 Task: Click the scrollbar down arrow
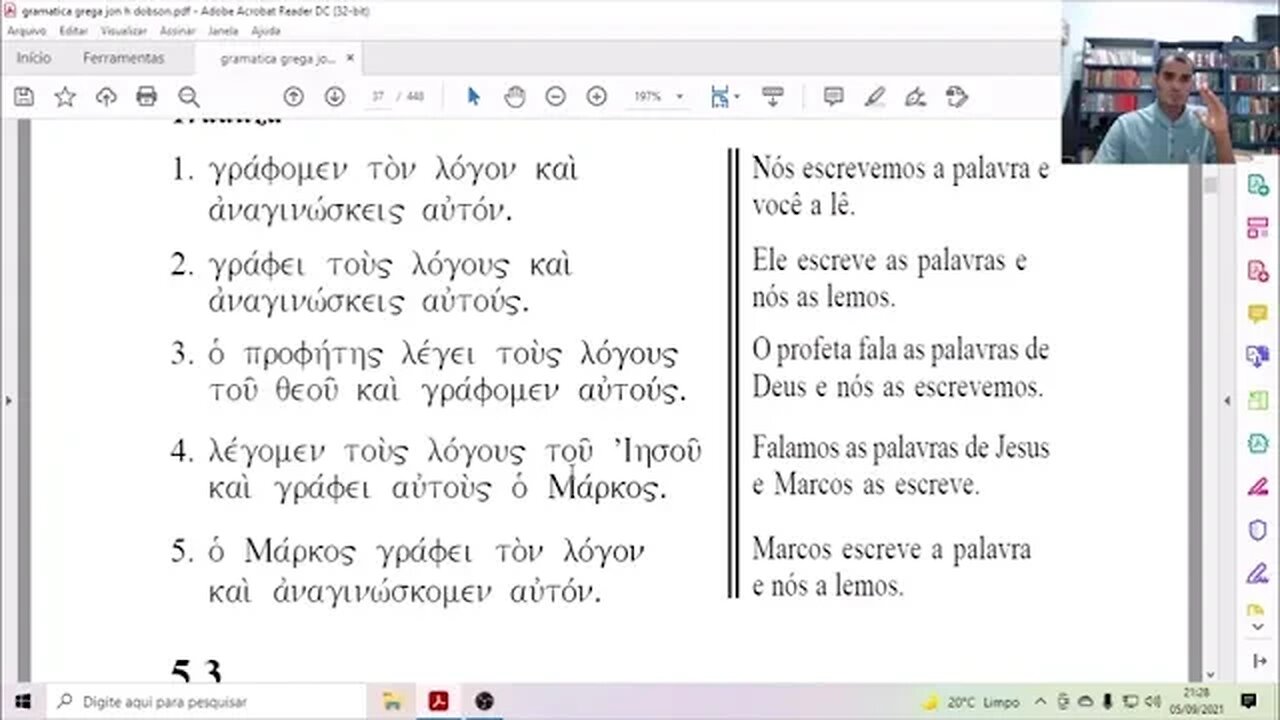(x=1210, y=675)
